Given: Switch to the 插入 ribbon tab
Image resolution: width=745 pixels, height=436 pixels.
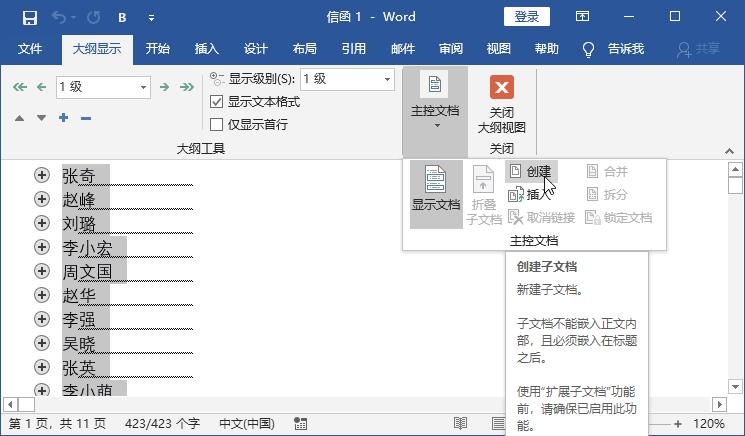Looking at the screenshot, I should pyautogui.click(x=207, y=48).
